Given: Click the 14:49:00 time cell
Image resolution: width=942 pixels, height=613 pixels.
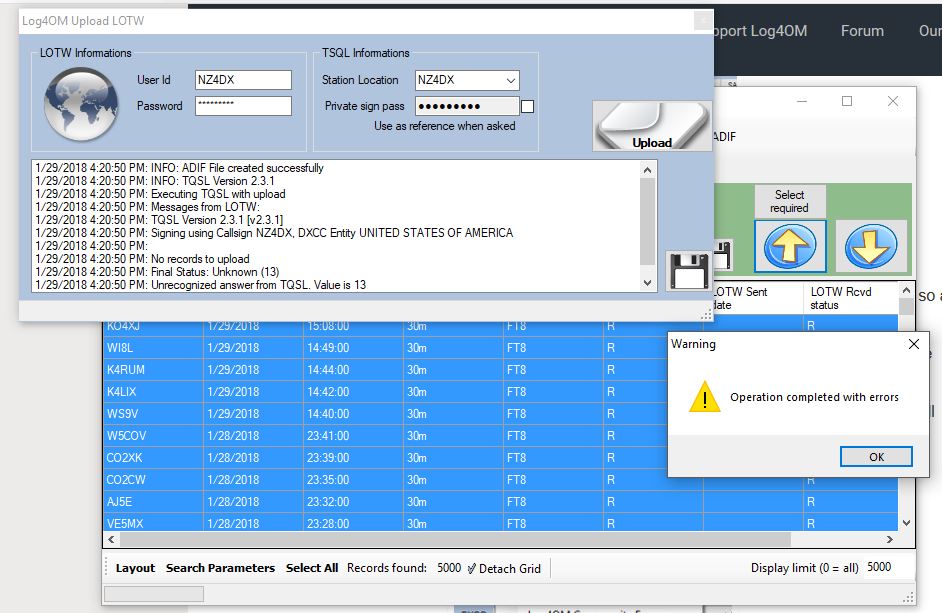Looking at the screenshot, I should coord(353,348).
